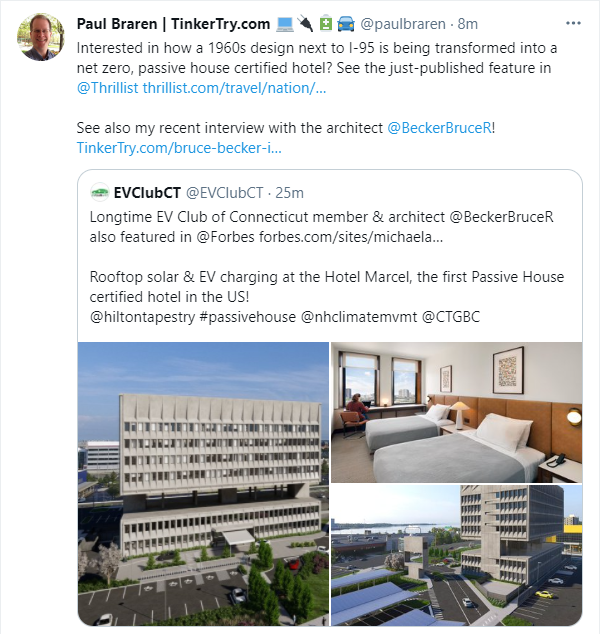Click the EVClubCT display name in quoted tweet
Viewport: 600px width, 634px height.
point(147,193)
